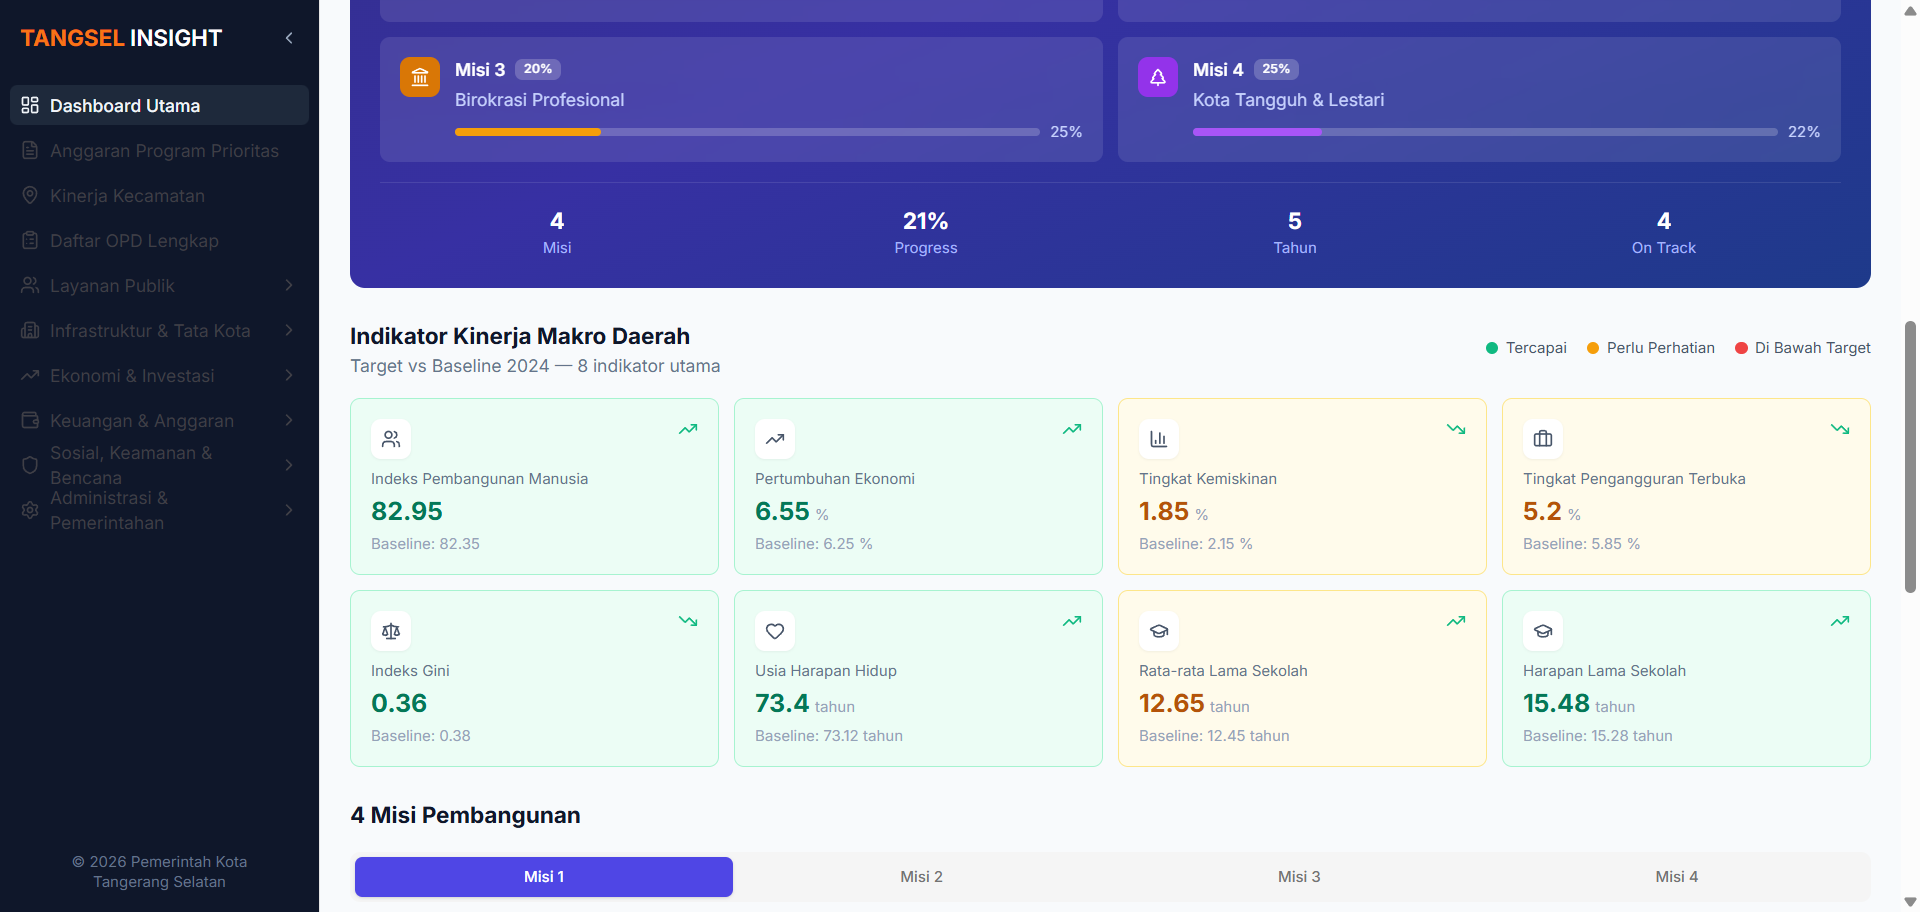Click the Misi 3 orange progress bar
Image resolution: width=1920 pixels, height=913 pixels.
(x=528, y=132)
